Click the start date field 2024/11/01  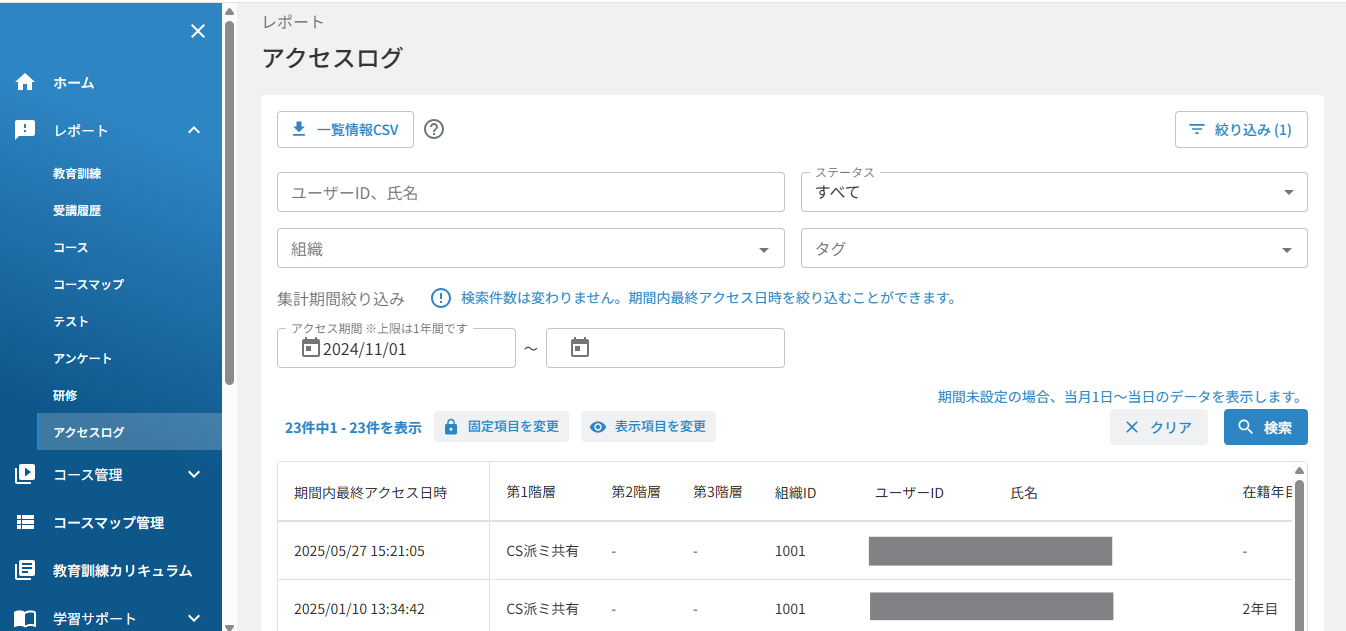click(x=396, y=348)
